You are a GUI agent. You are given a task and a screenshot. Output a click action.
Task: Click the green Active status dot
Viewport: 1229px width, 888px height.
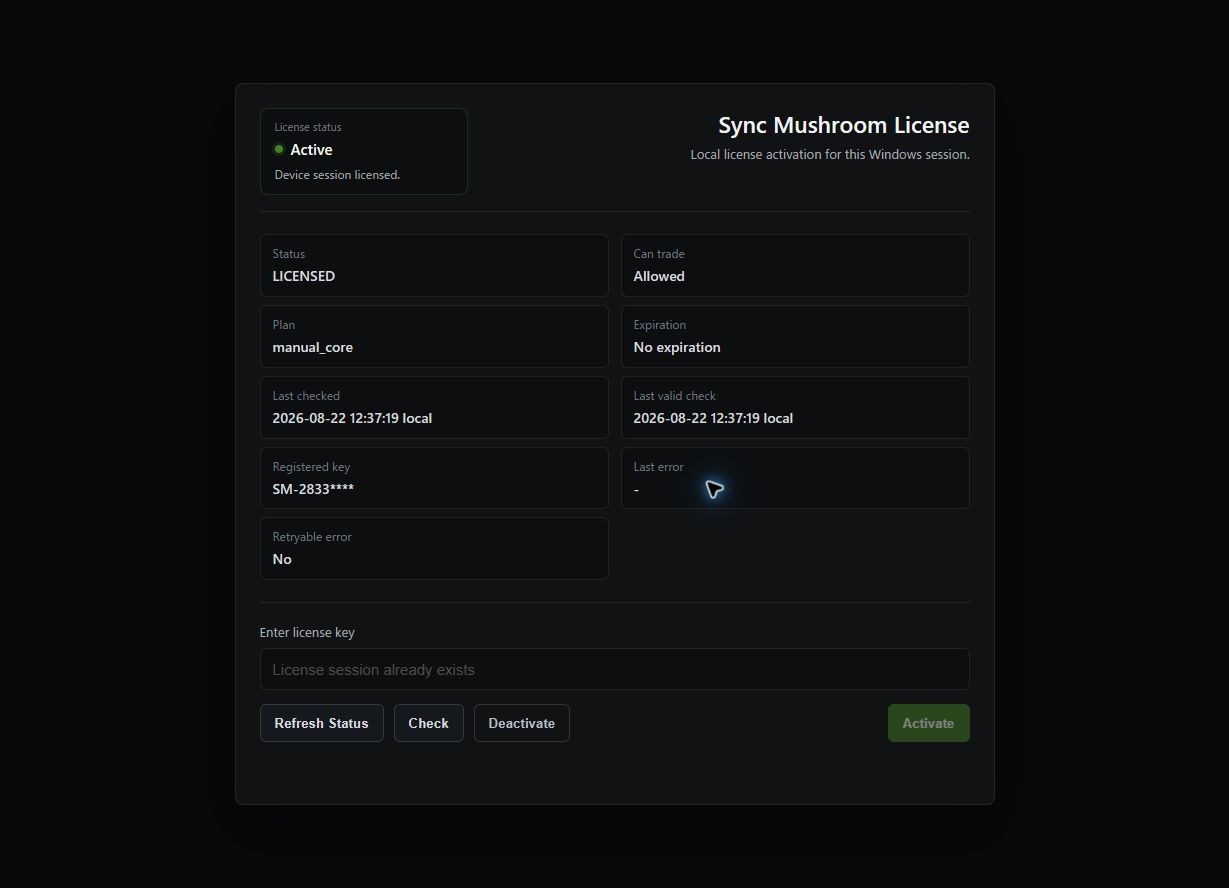(x=279, y=149)
